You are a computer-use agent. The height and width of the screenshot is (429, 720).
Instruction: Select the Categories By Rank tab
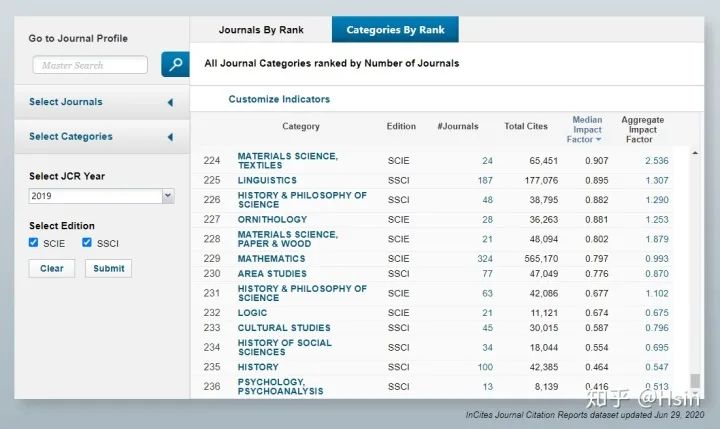(395, 30)
